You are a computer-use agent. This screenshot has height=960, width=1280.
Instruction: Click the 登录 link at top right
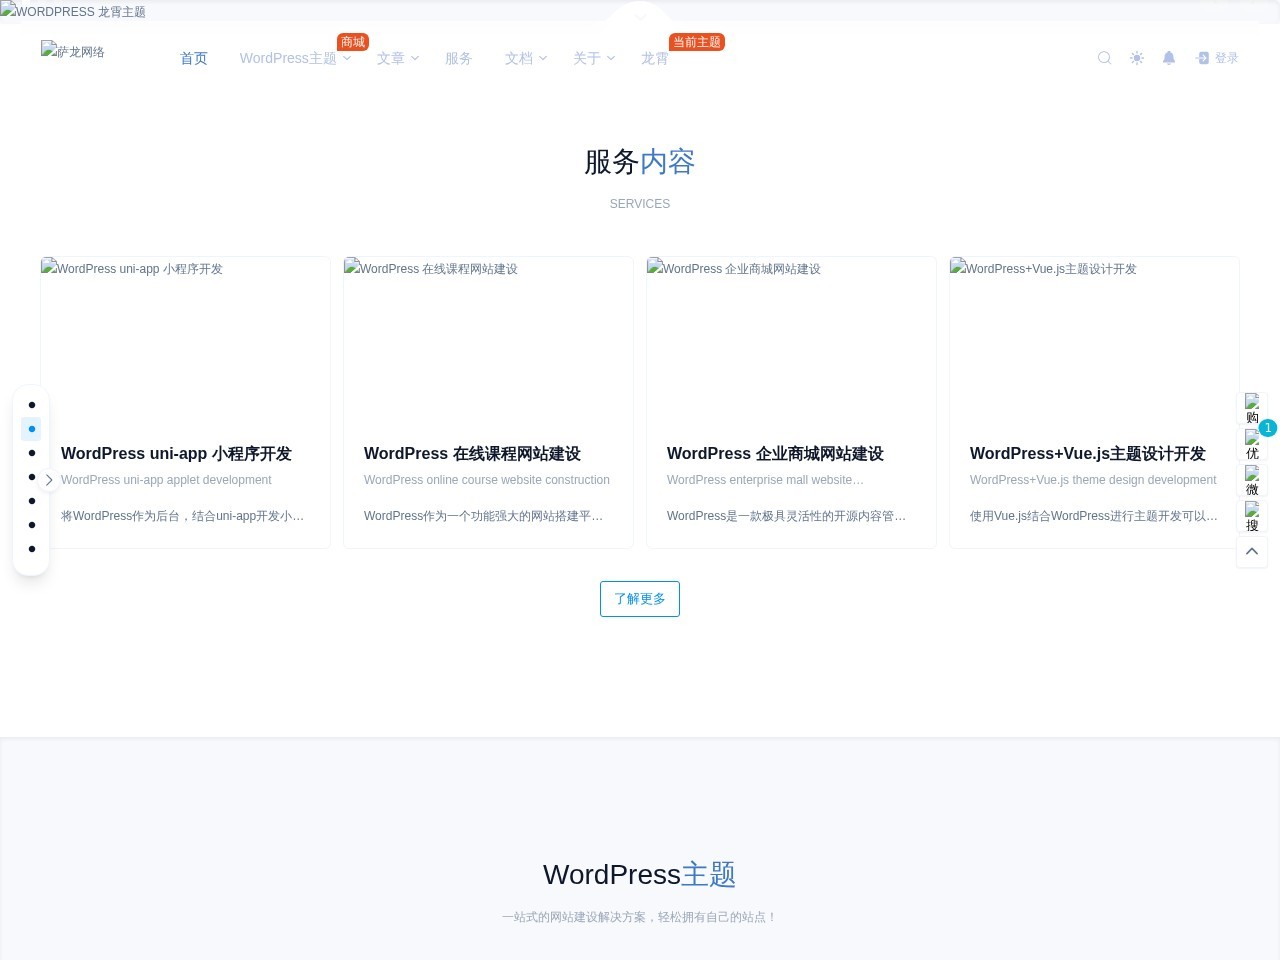click(x=1224, y=58)
